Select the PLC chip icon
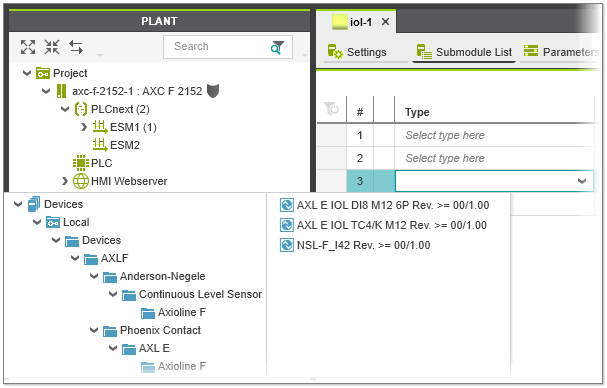The width and height of the screenshot is (607, 388). [81, 163]
